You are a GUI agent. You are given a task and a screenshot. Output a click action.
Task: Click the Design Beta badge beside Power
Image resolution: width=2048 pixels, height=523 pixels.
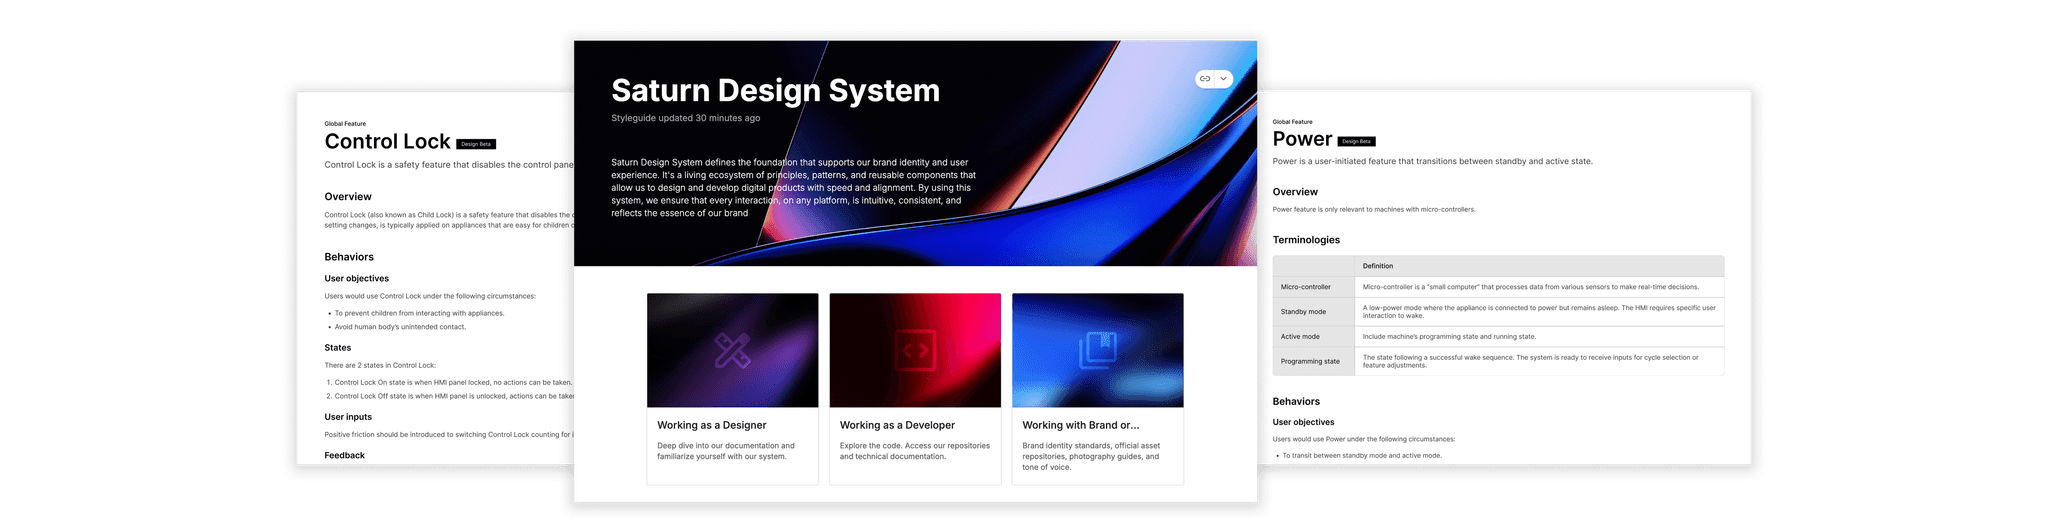coord(1356,141)
